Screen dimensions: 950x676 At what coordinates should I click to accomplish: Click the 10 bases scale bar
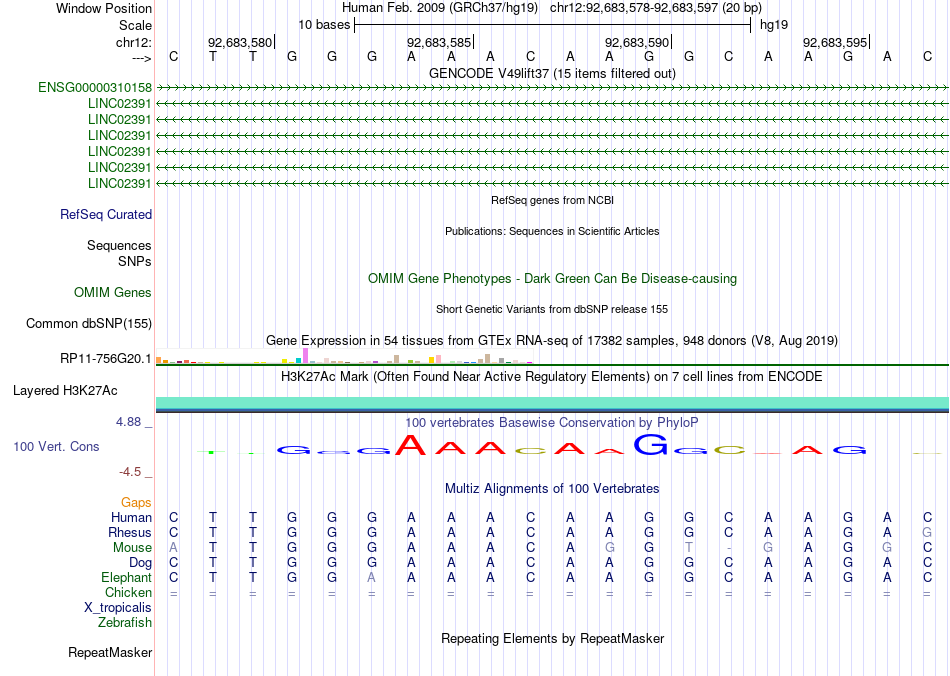click(x=553, y=25)
